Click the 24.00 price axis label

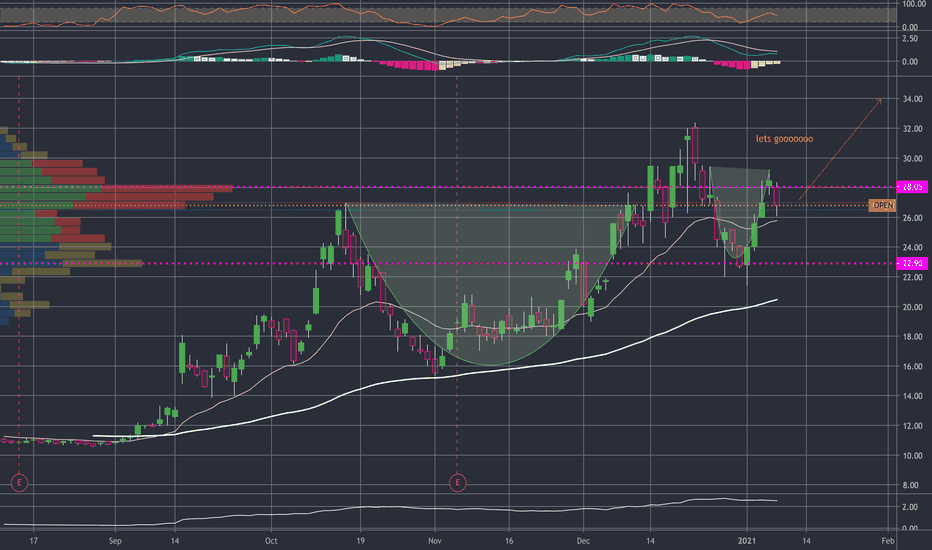pos(912,247)
